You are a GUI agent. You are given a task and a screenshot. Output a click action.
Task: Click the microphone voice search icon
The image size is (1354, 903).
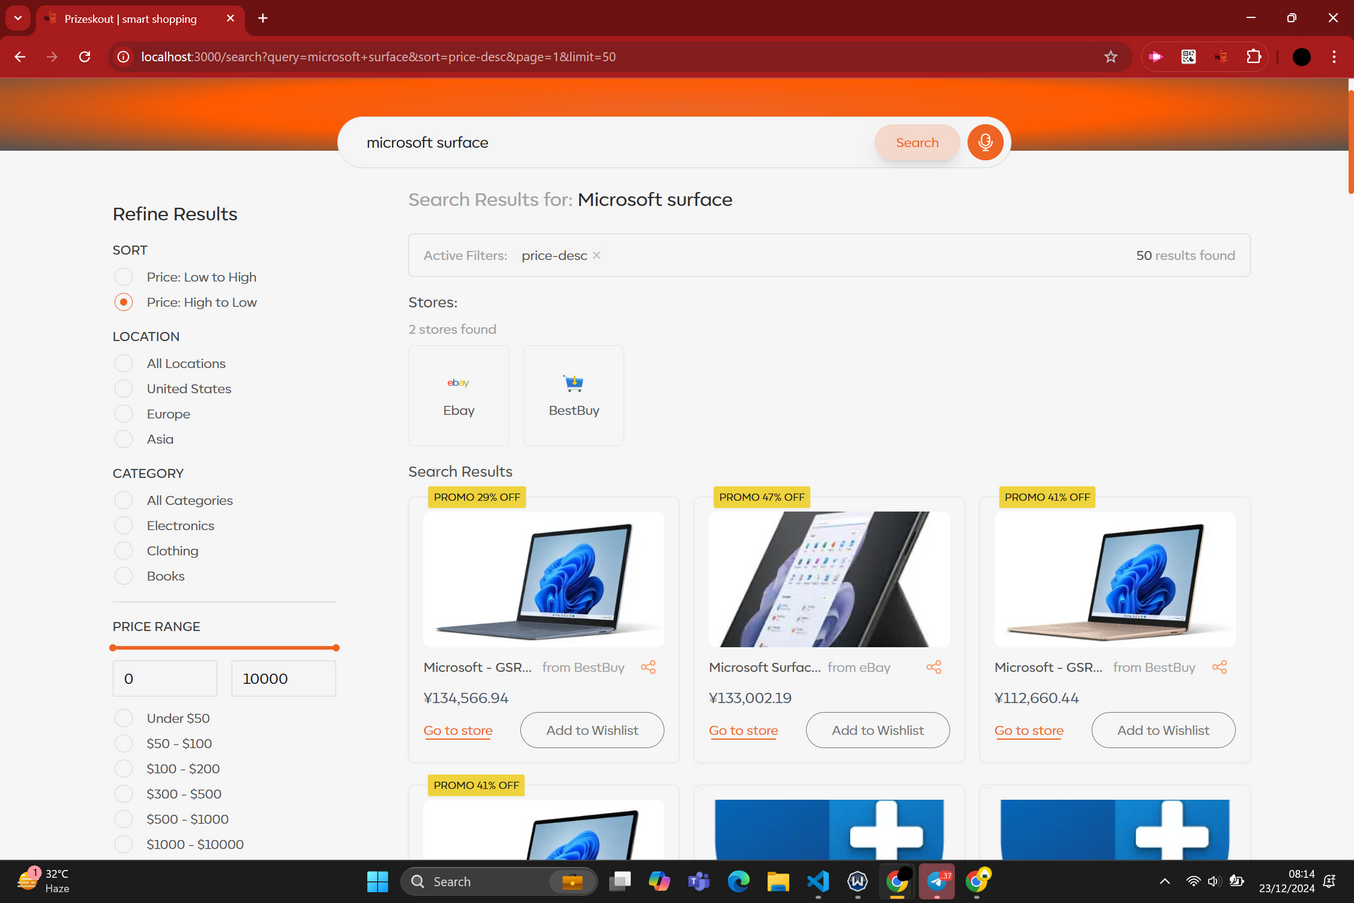985,142
